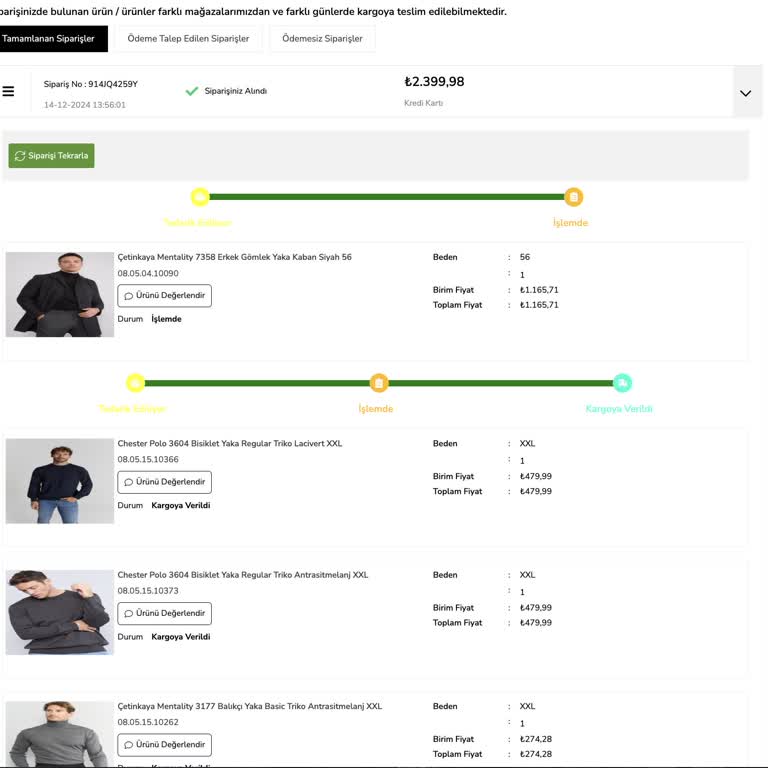This screenshot has height=768, width=768.
Task: Expand order details with chevron arrow
Action: [x=745, y=93]
